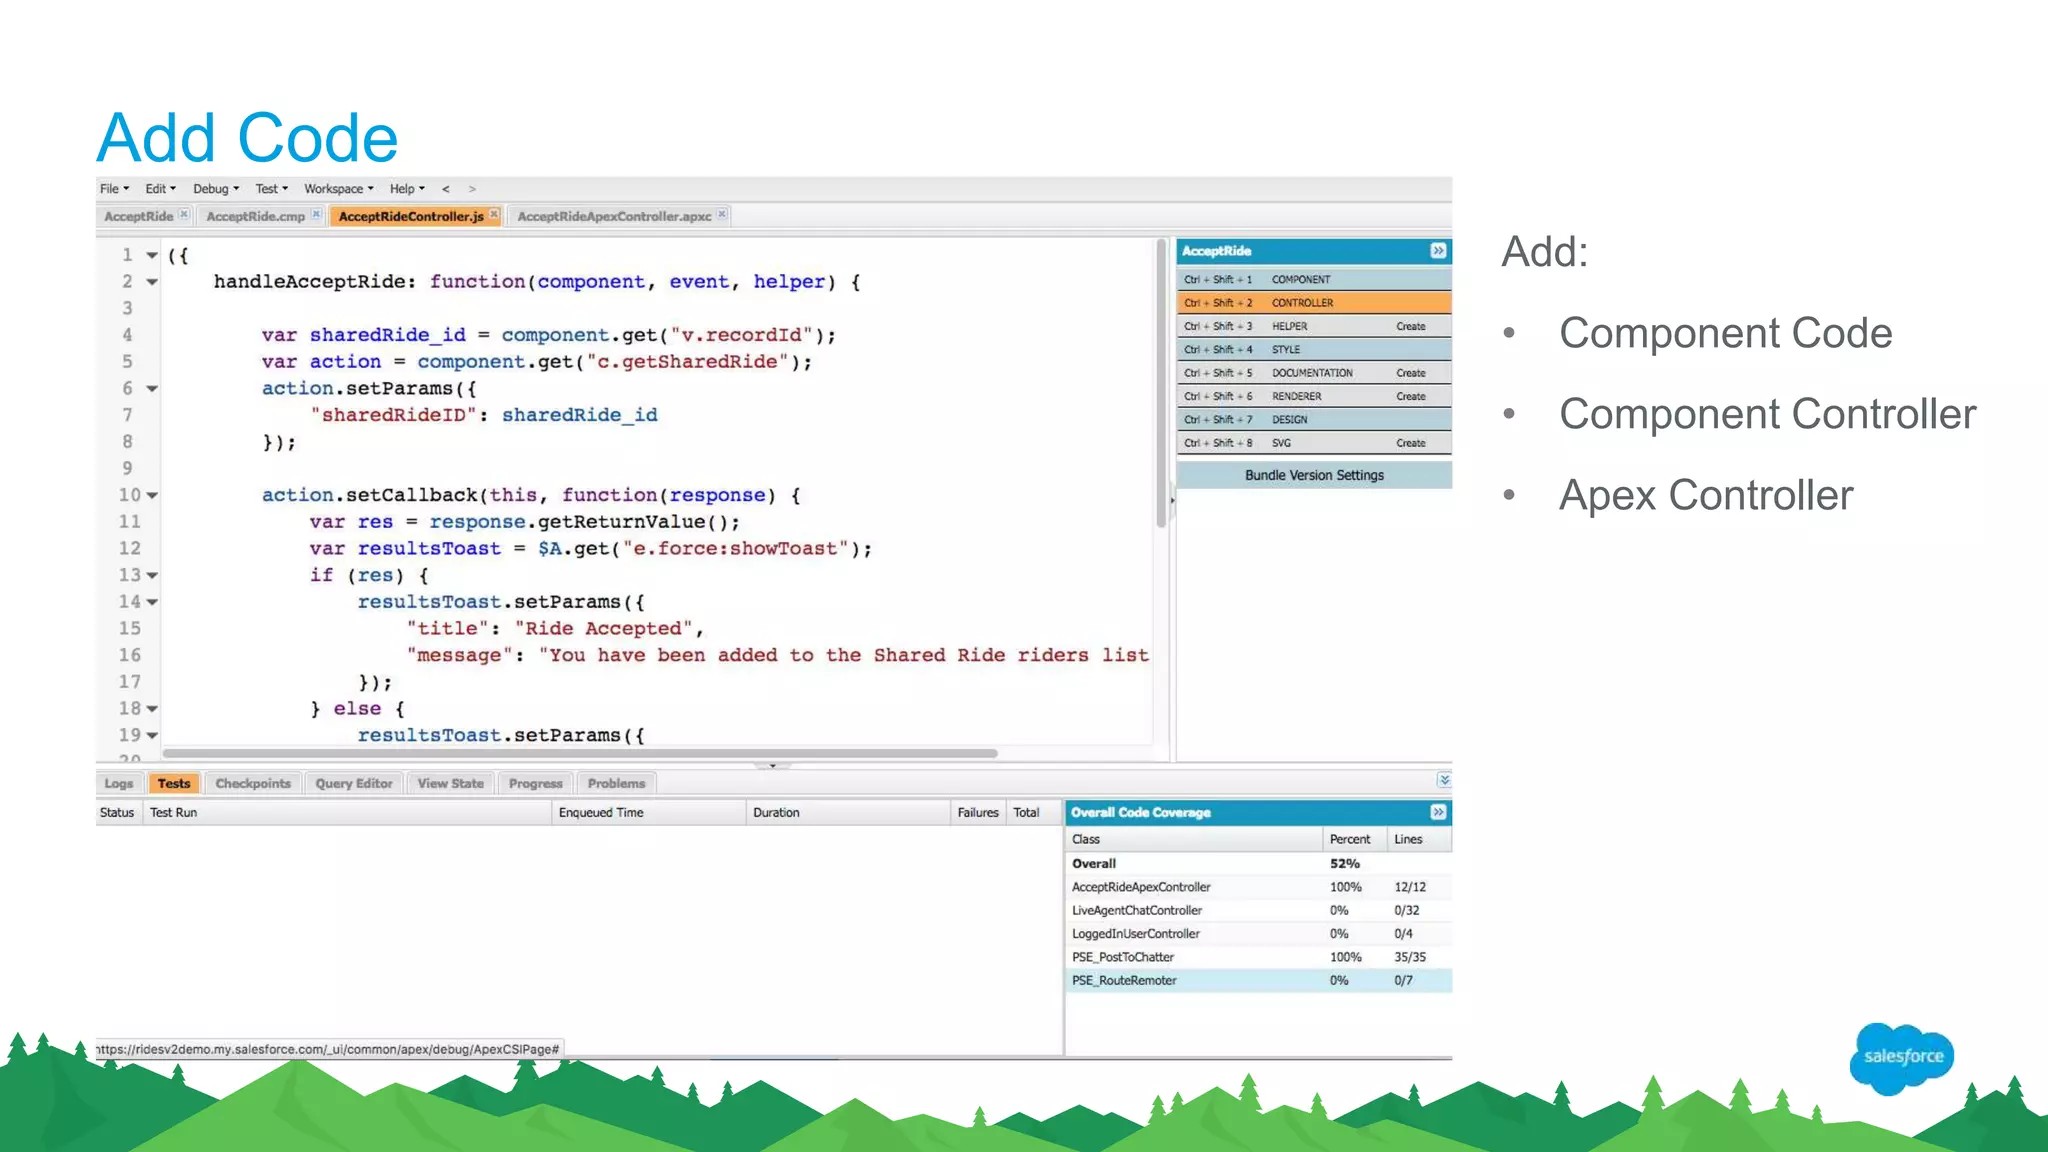Sort by the Failures column
This screenshot has height=1152, width=2048.
[977, 812]
